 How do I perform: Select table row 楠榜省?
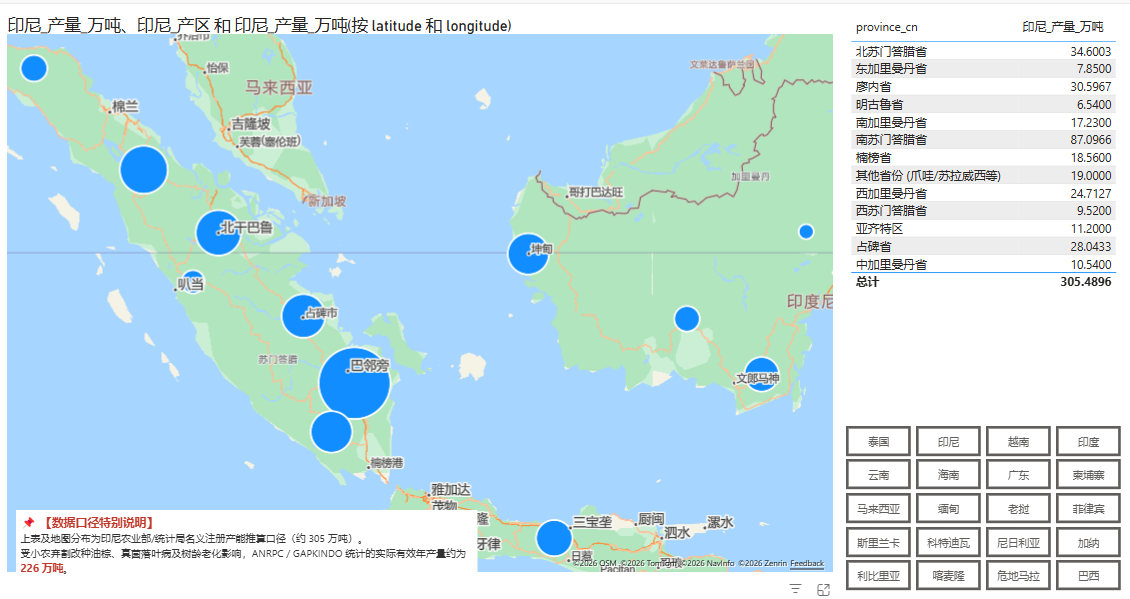pyautogui.click(x=983, y=157)
